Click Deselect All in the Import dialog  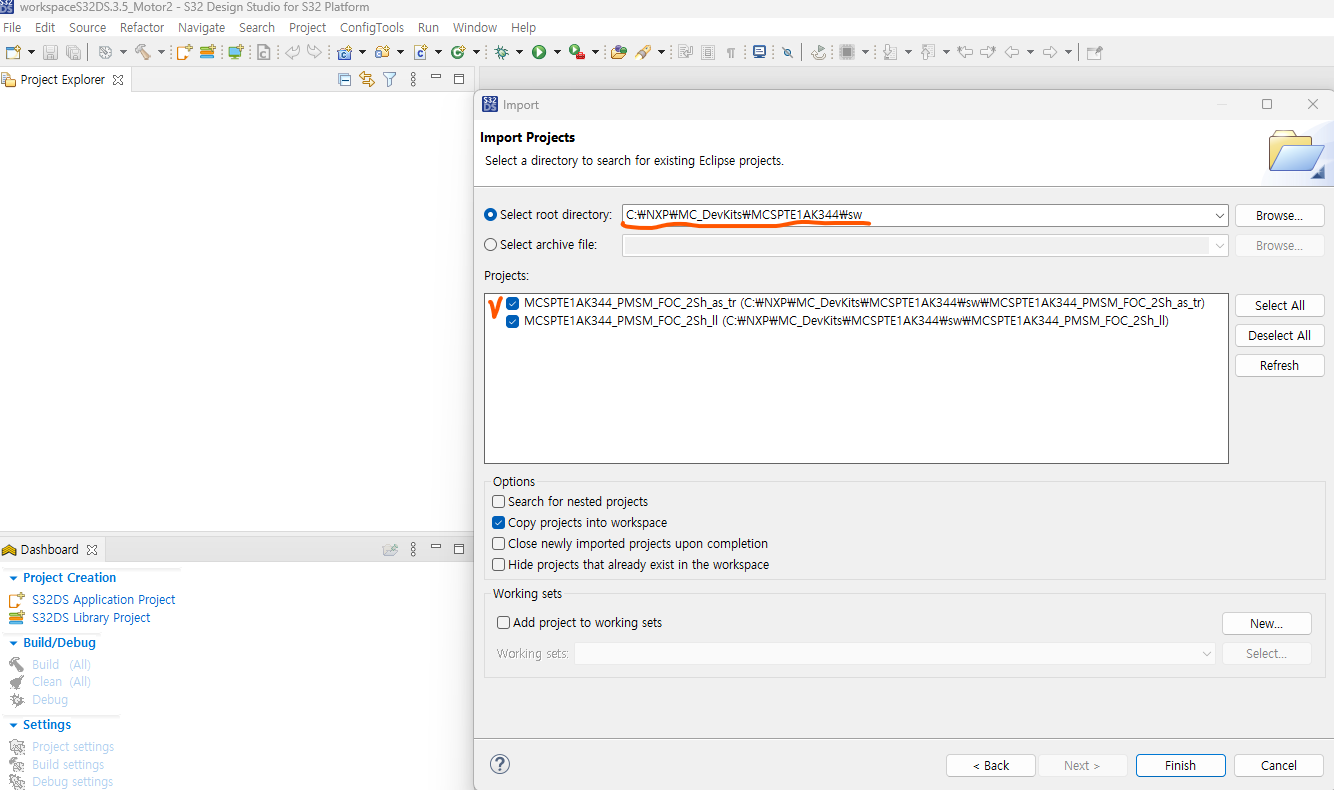[1279, 335]
